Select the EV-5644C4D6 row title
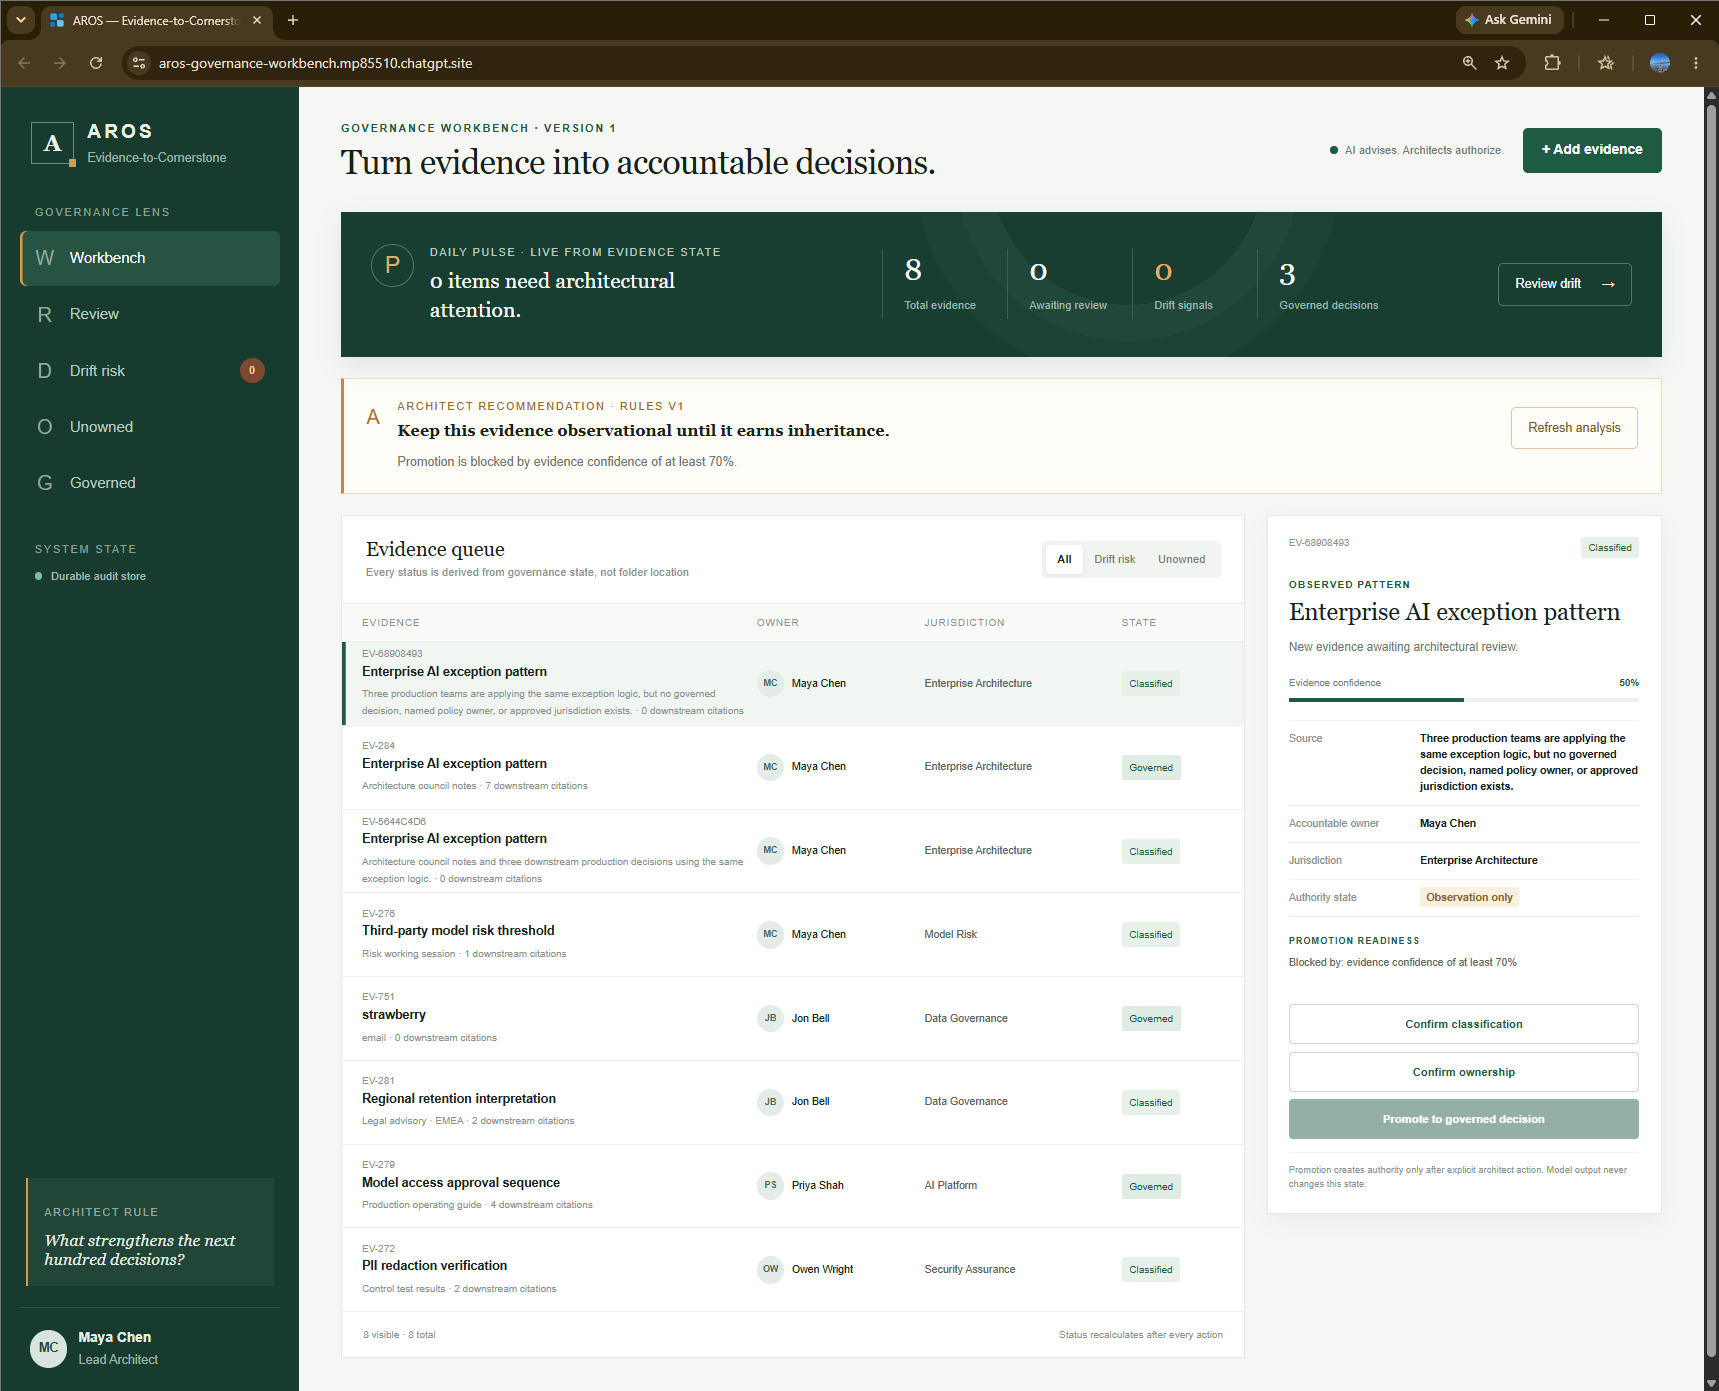The height and width of the screenshot is (1391, 1719). [454, 839]
